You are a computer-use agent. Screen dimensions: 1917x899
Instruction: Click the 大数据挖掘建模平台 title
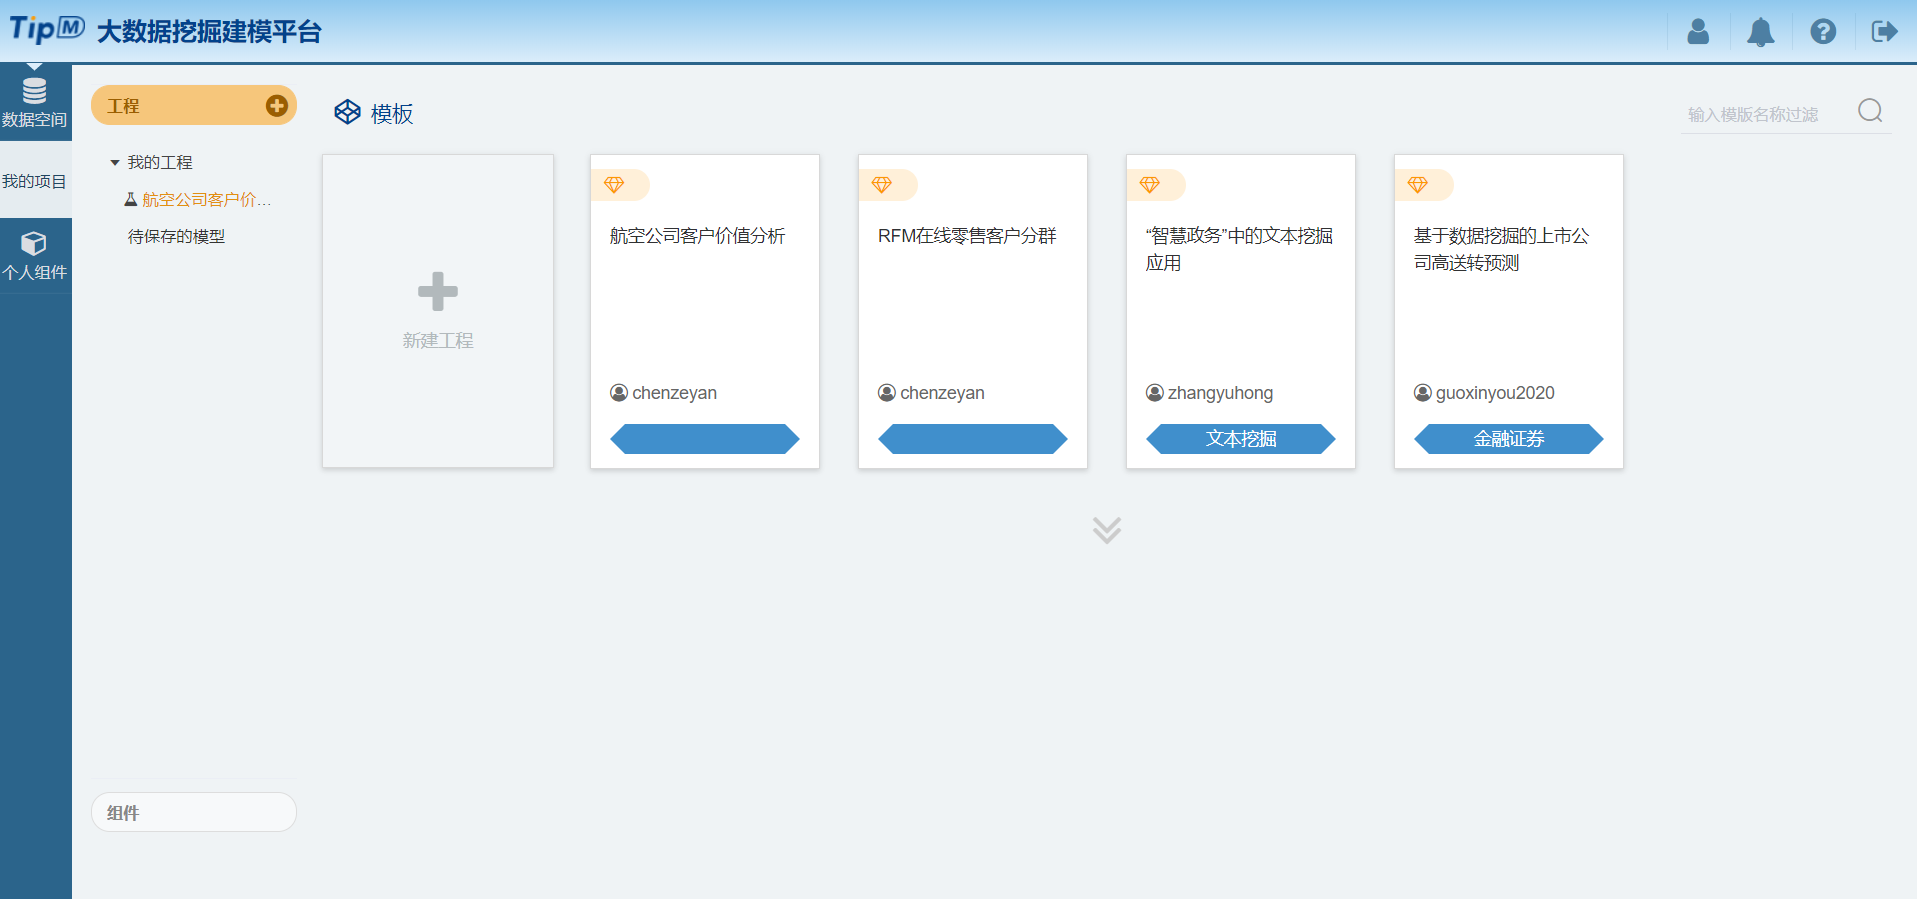click(x=209, y=32)
